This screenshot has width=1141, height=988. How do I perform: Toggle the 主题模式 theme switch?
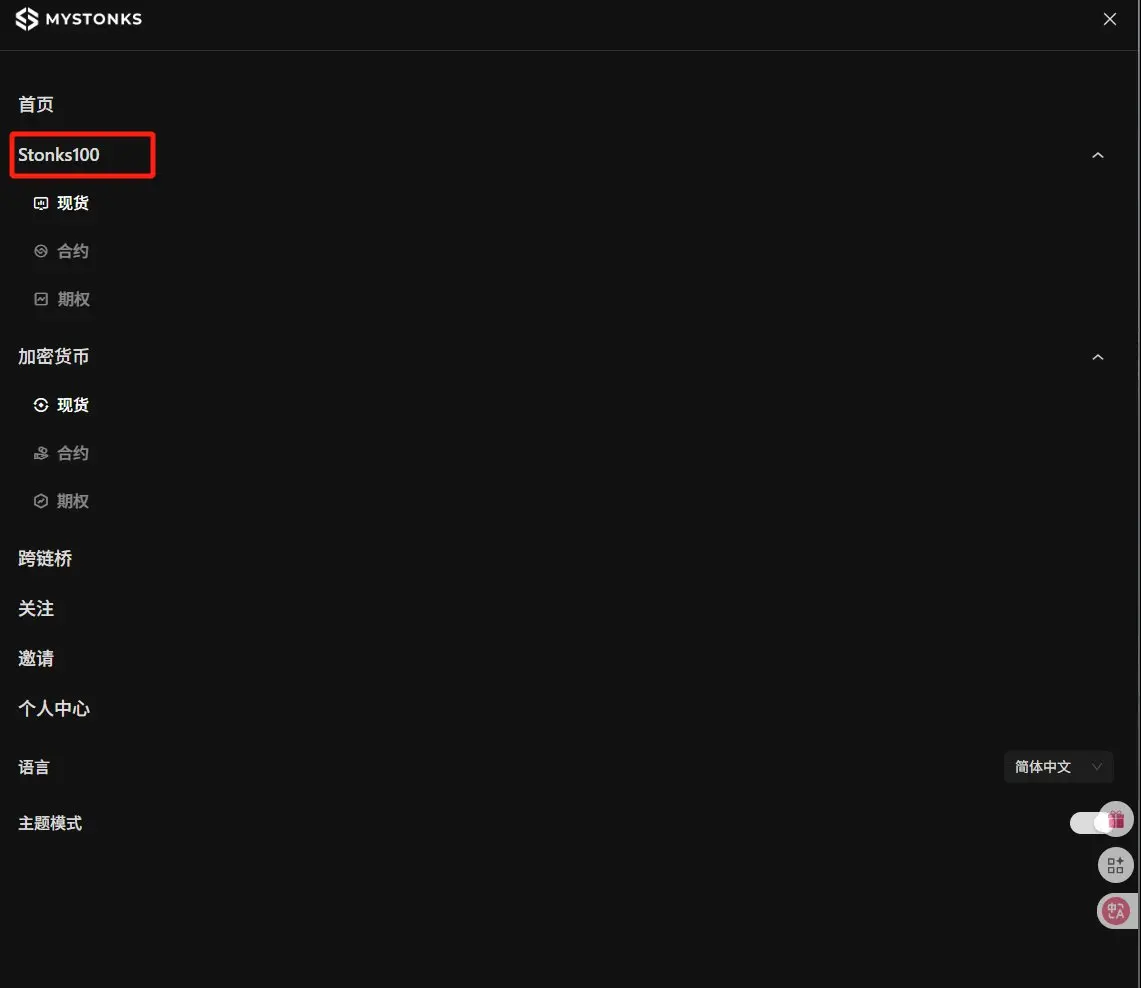click(x=1089, y=823)
